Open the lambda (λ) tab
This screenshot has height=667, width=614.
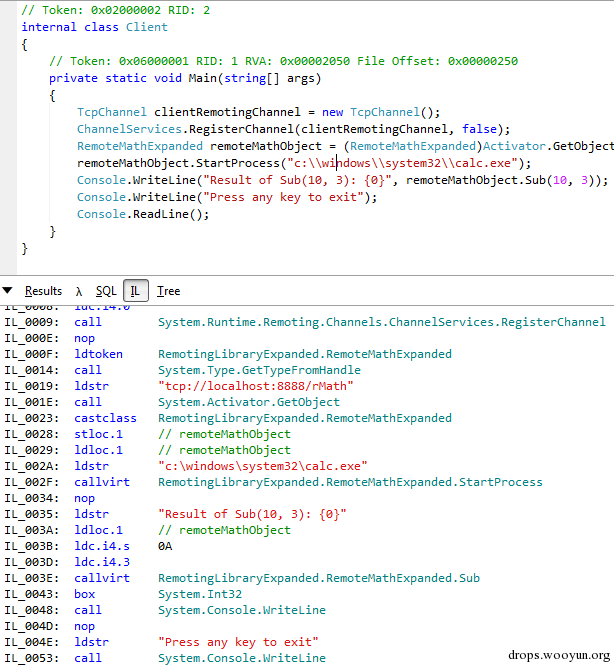pyautogui.click(x=78, y=291)
